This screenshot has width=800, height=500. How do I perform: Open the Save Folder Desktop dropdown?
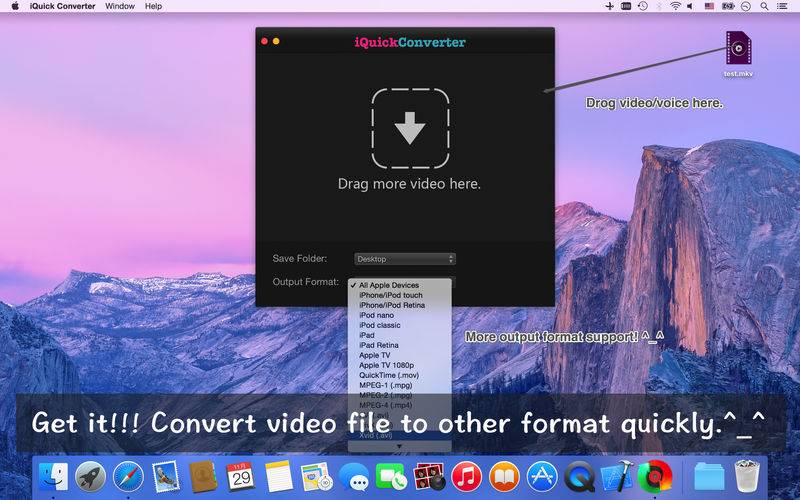(405, 259)
